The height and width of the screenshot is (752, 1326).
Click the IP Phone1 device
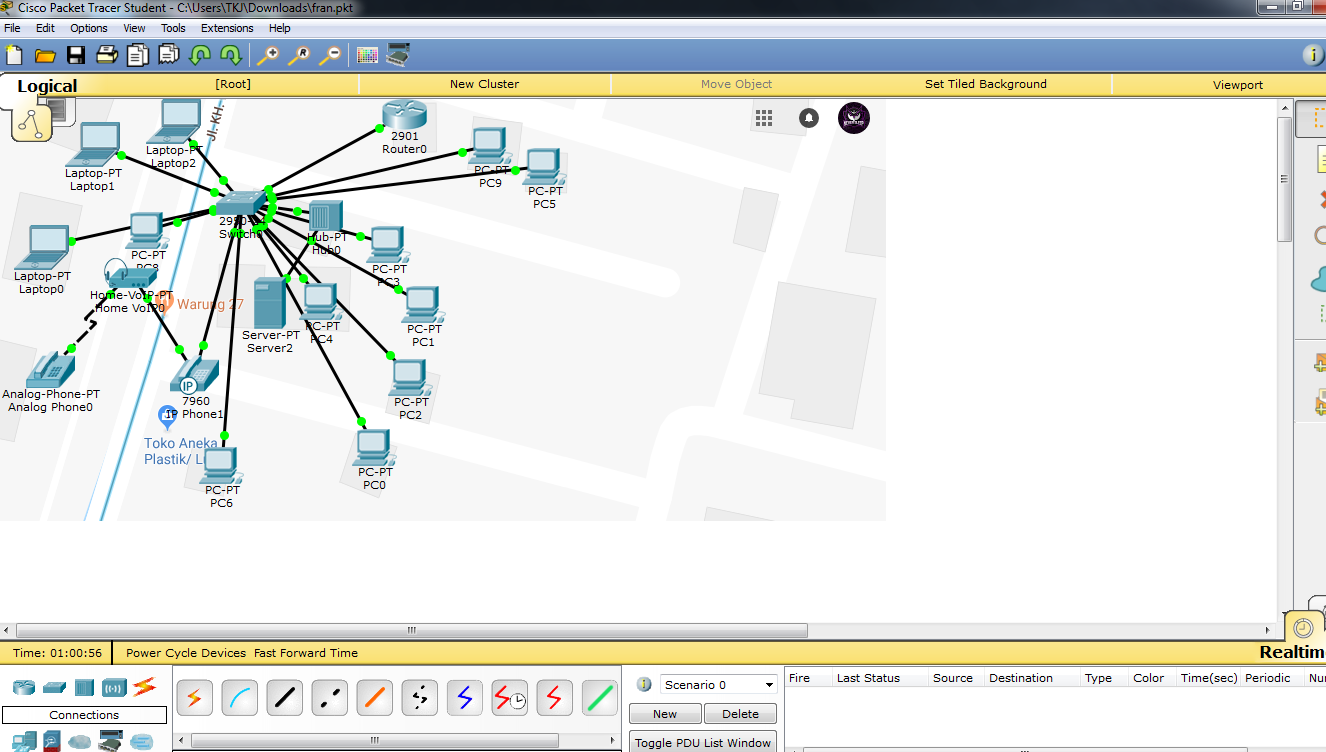195,375
